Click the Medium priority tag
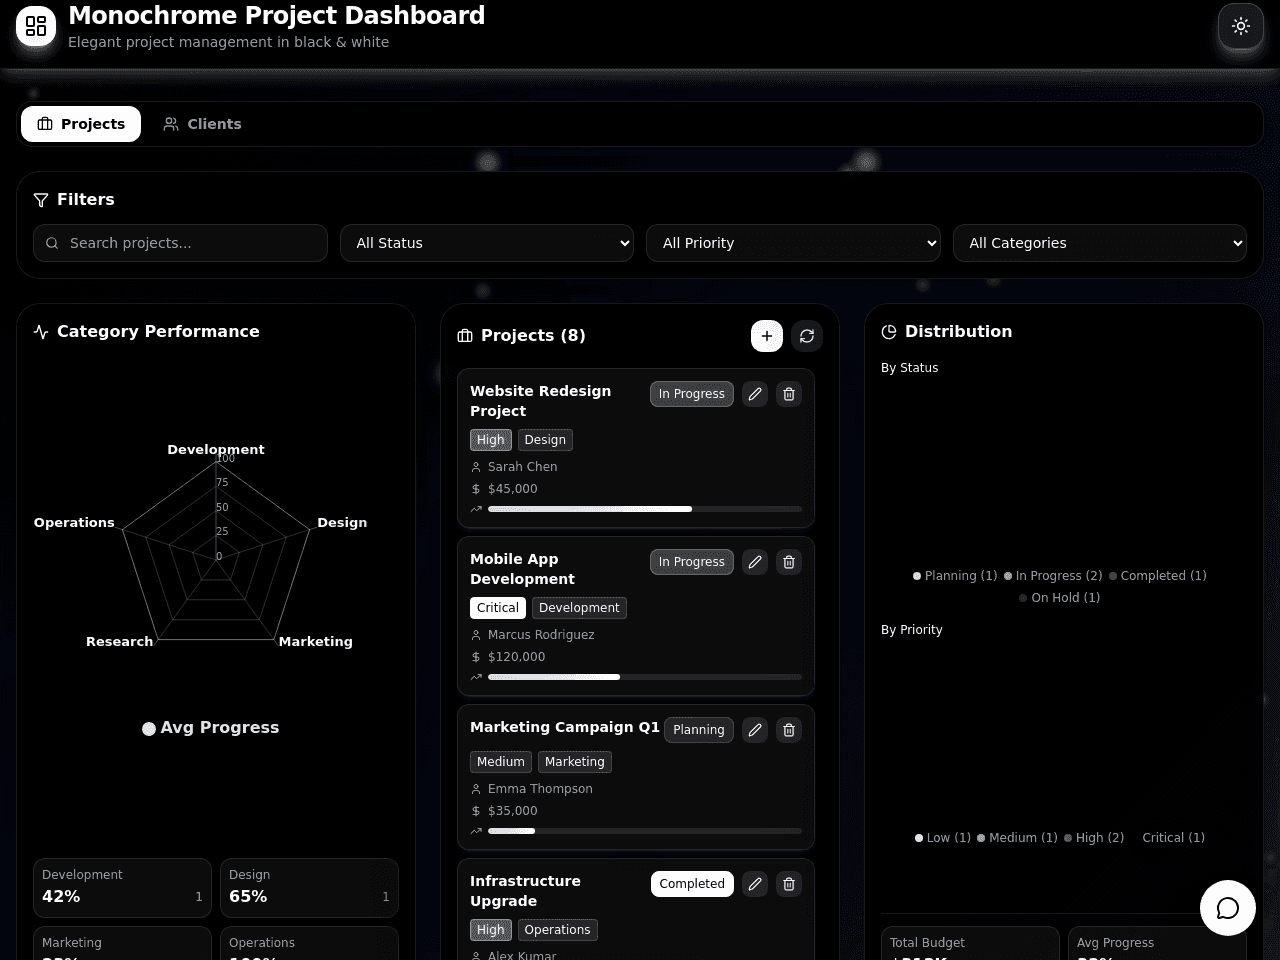This screenshot has width=1280, height=960. coord(501,762)
